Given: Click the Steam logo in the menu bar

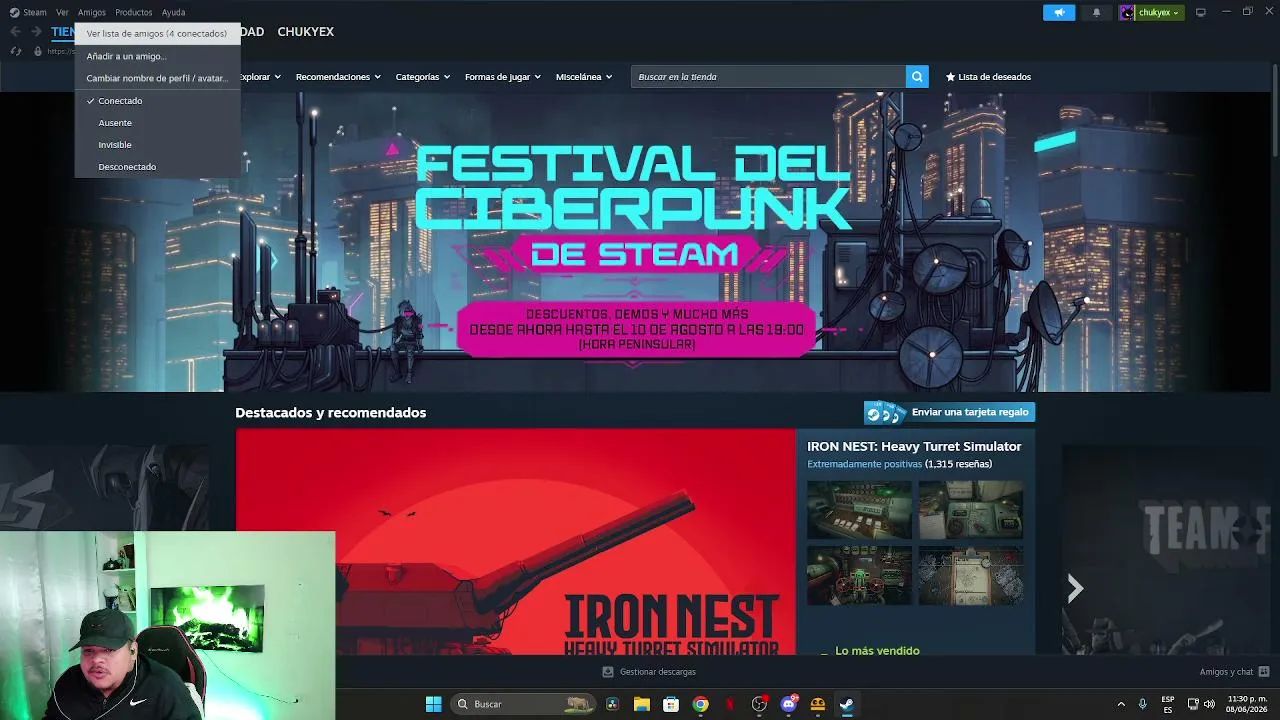Looking at the screenshot, I should pyautogui.click(x=14, y=12).
